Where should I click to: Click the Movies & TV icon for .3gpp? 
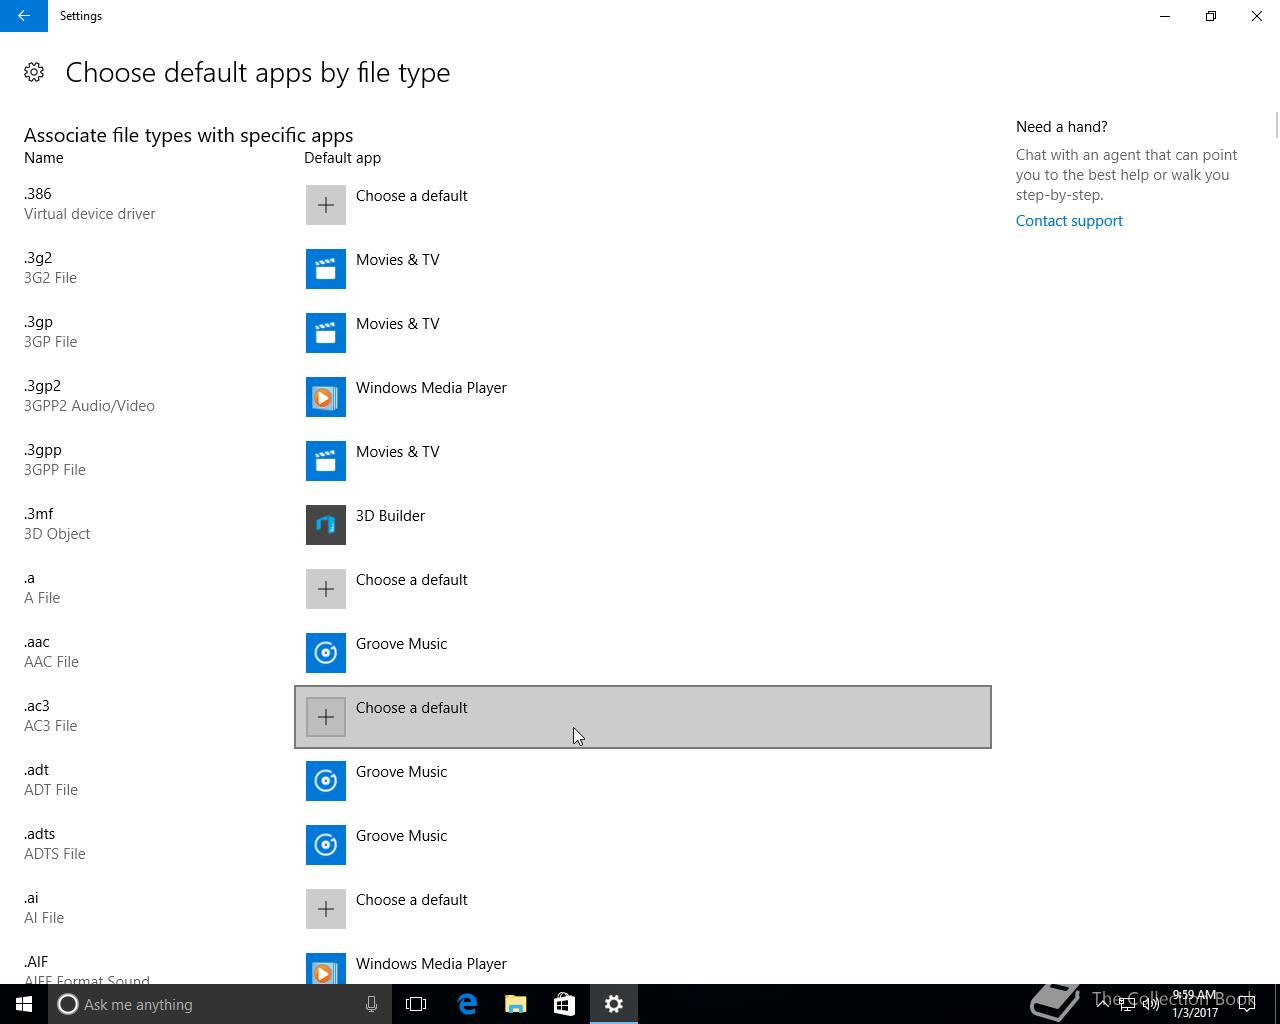pos(326,461)
